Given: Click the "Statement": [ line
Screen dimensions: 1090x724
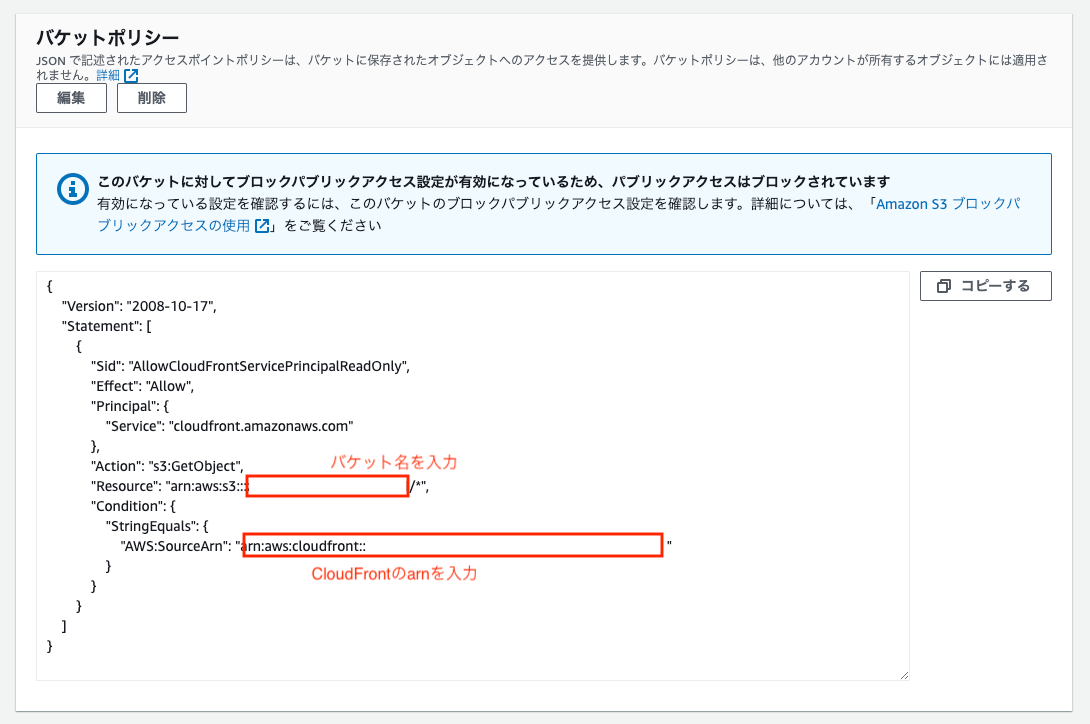Looking at the screenshot, I should coord(106,326).
